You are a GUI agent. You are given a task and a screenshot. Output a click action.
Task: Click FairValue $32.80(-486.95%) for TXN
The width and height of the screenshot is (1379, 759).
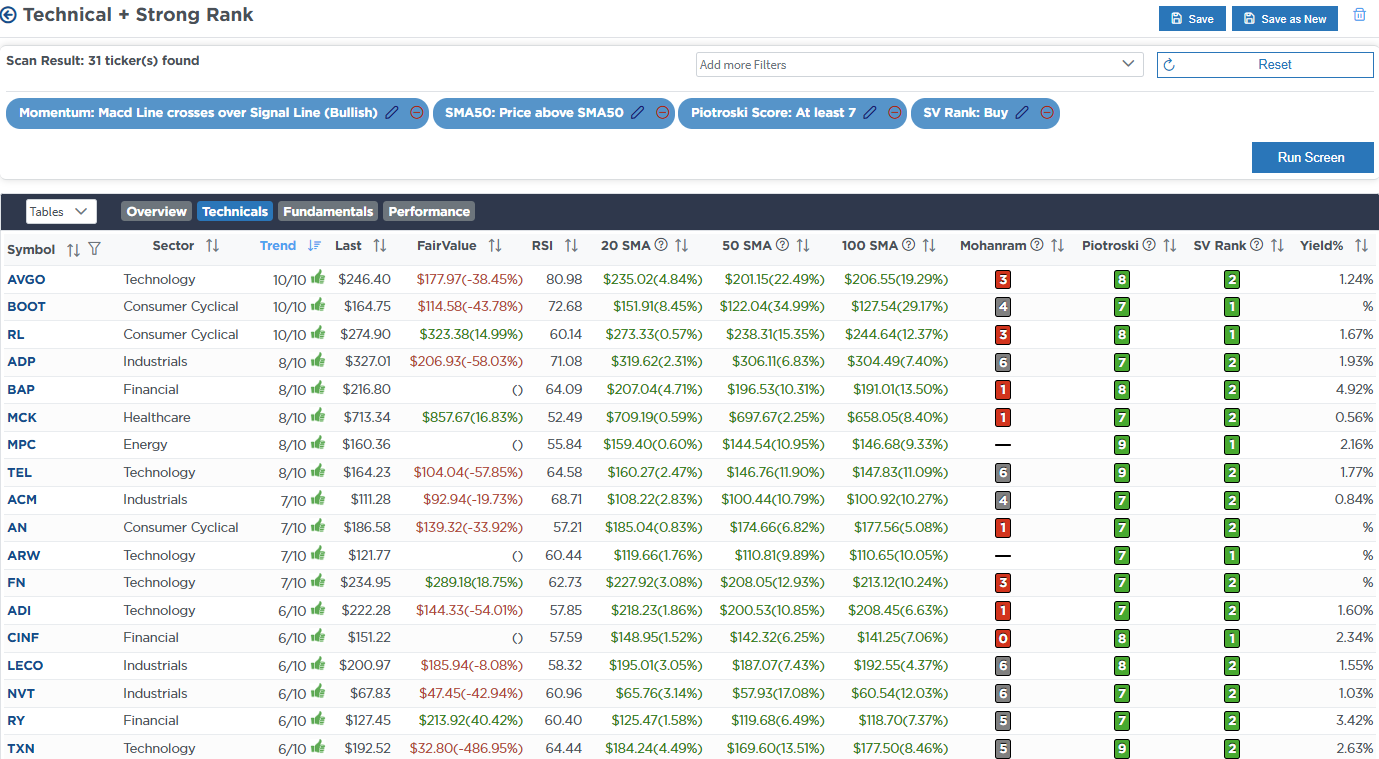pyautogui.click(x=467, y=748)
